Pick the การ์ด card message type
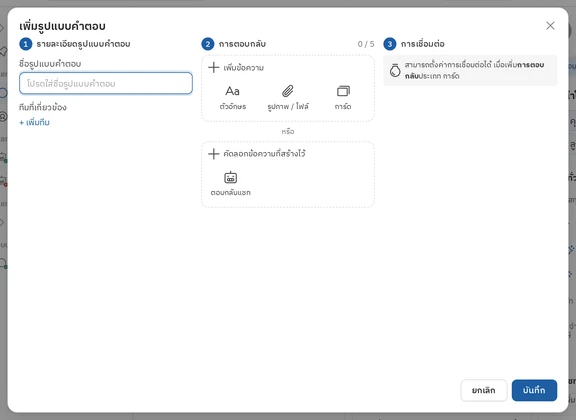576x420 pixels. [x=343, y=97]
